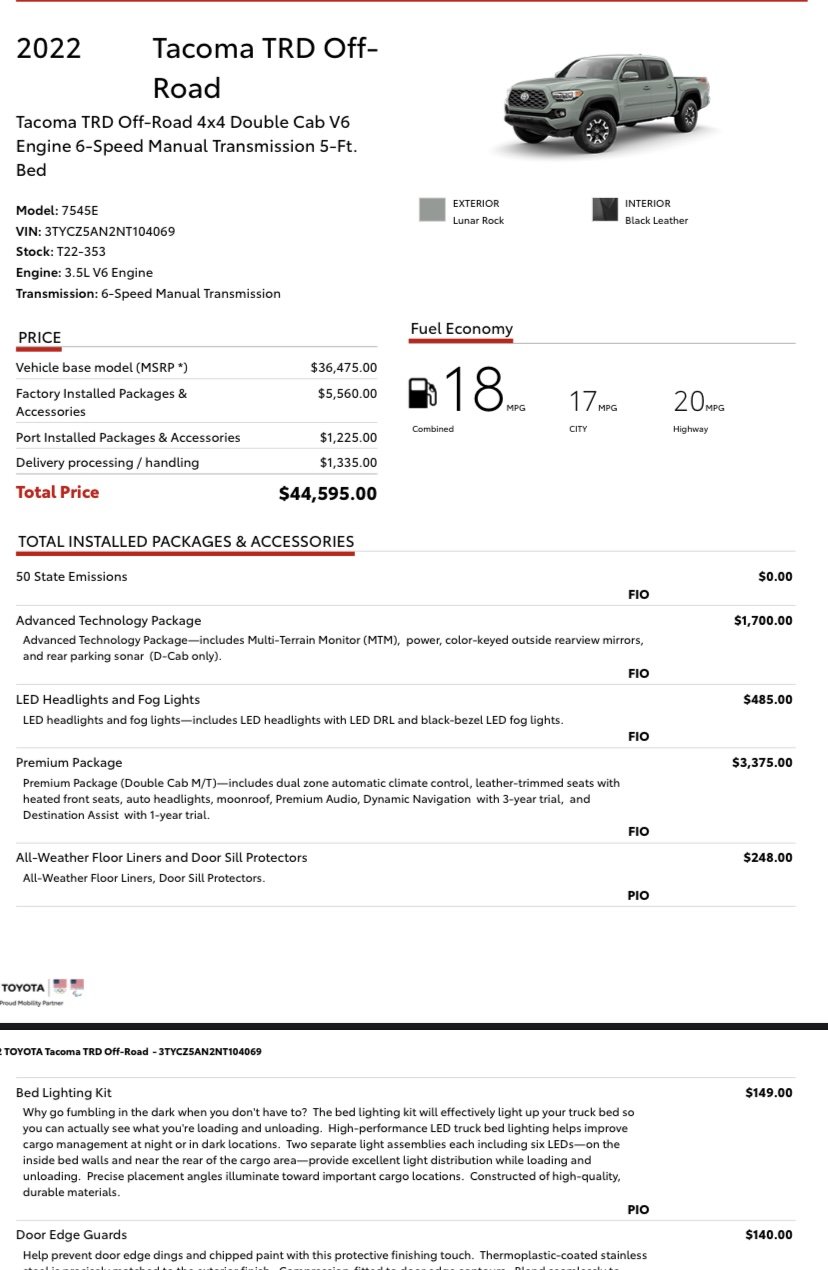Screen dimensions: 828x1270
Task: Click the $149.00 bed lighting price
Action: pyautogui.click(x=769, y=1093)
